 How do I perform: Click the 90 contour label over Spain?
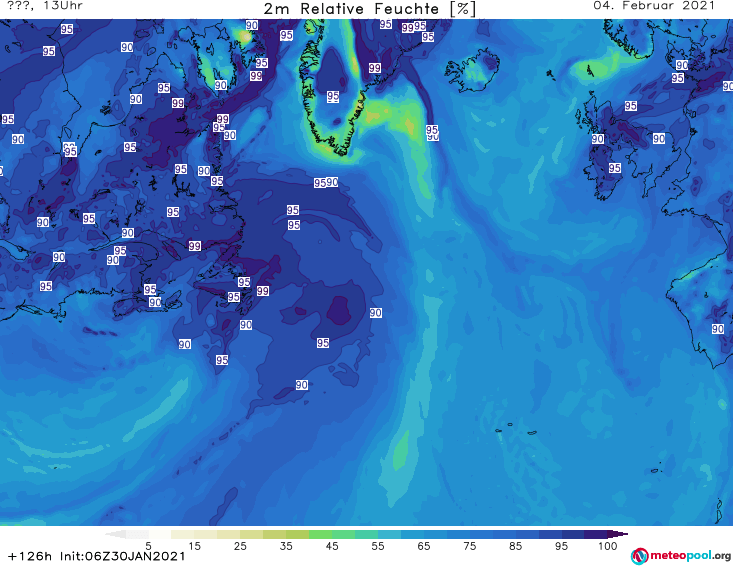pyautogui.click(x=718, y=329)
